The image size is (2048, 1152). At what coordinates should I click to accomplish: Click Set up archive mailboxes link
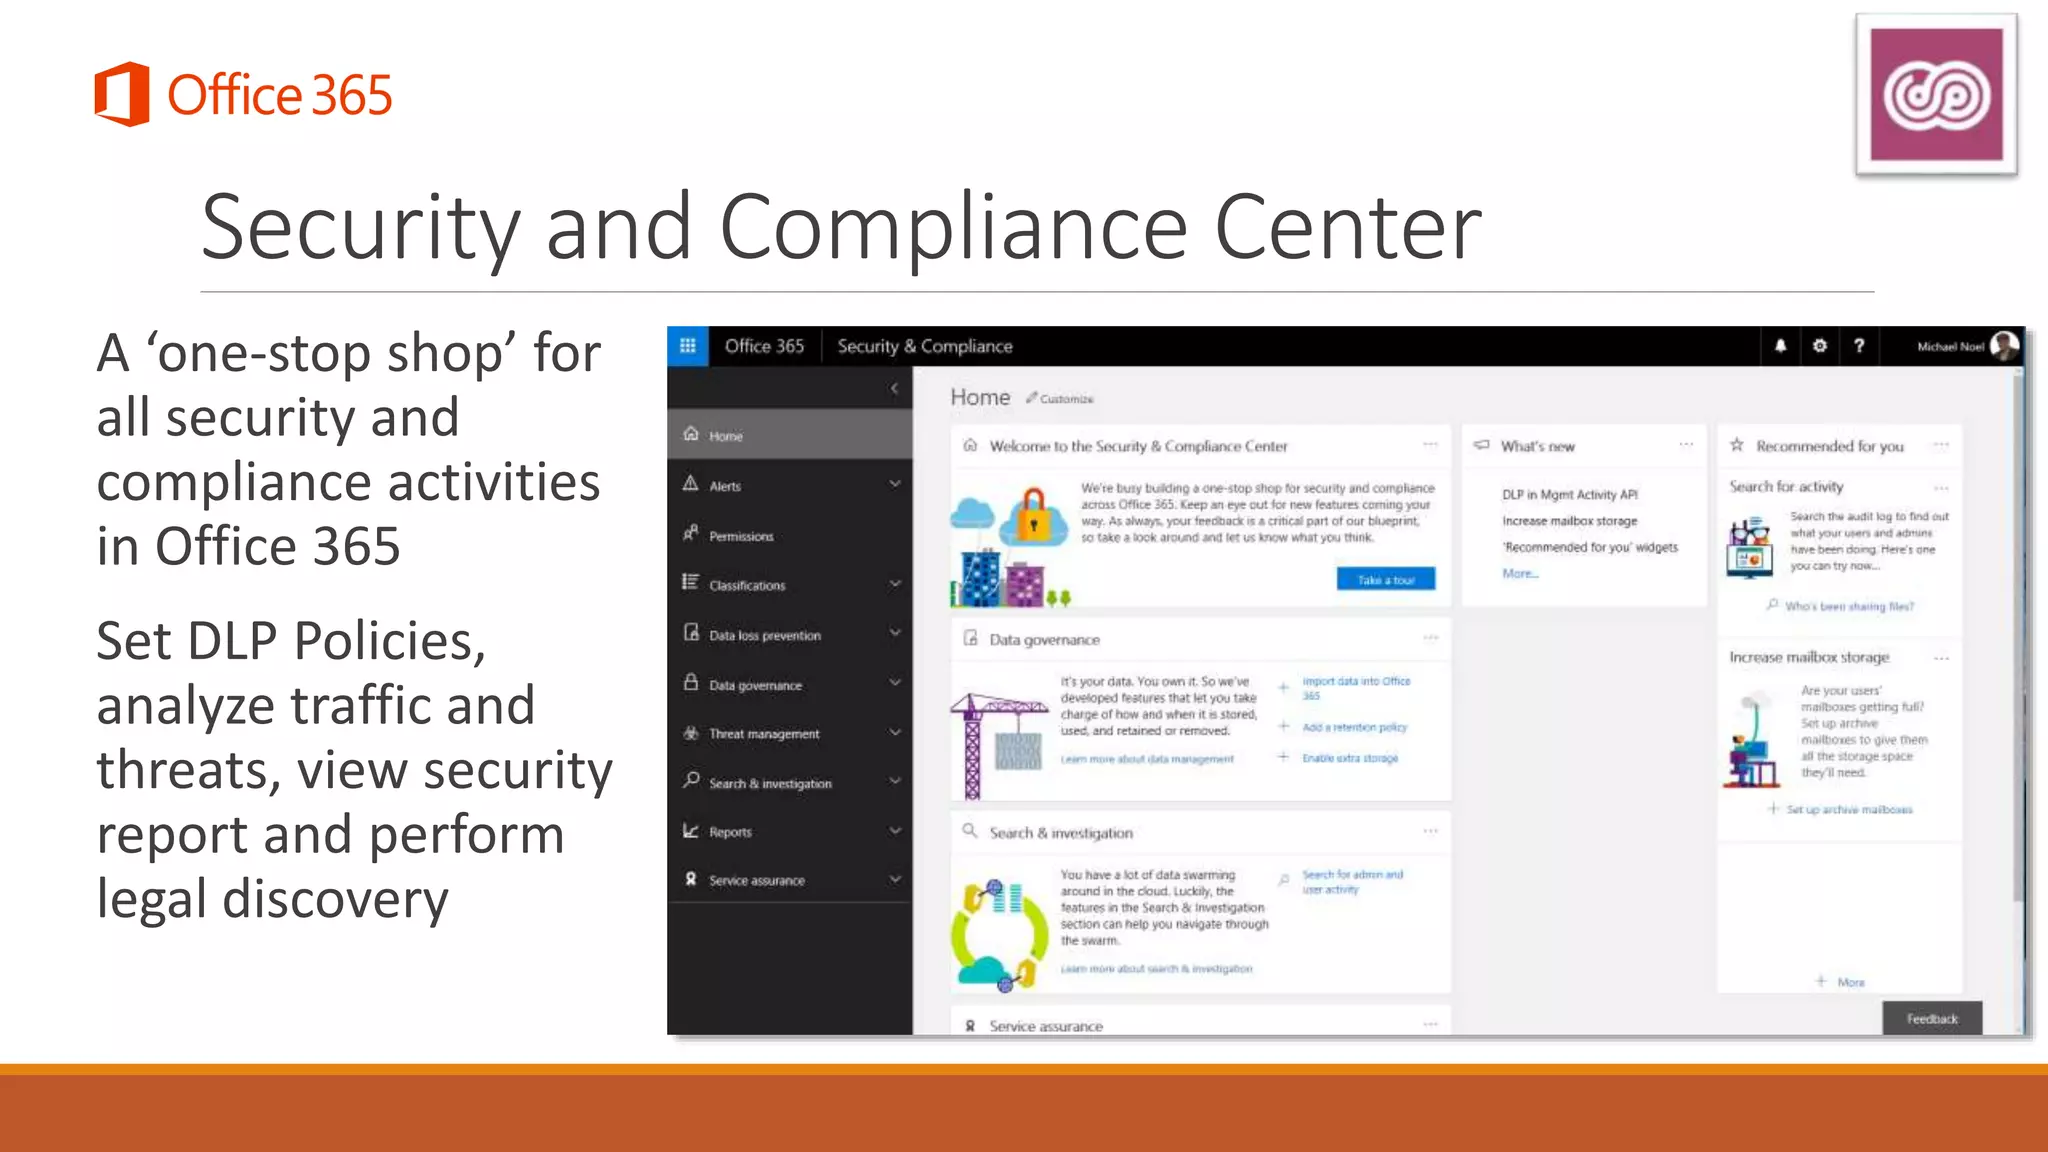pyautogui.click(x=1849, y=809)
